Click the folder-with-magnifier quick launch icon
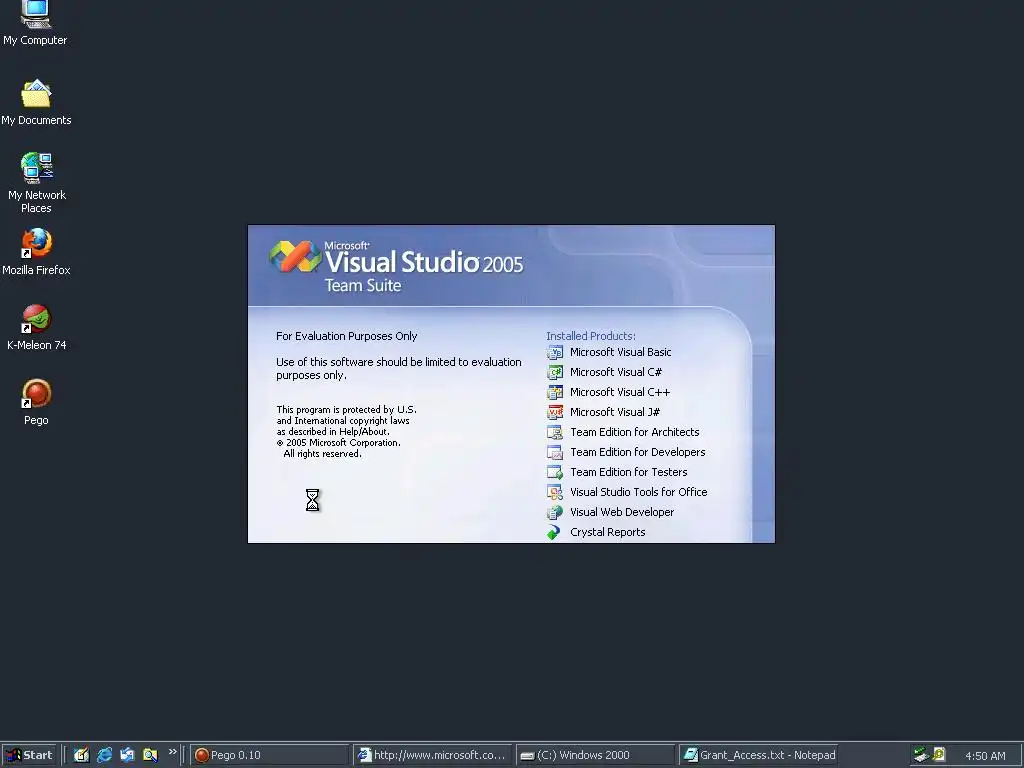The height and width of the screenshot is (768, 1024). 150,755
